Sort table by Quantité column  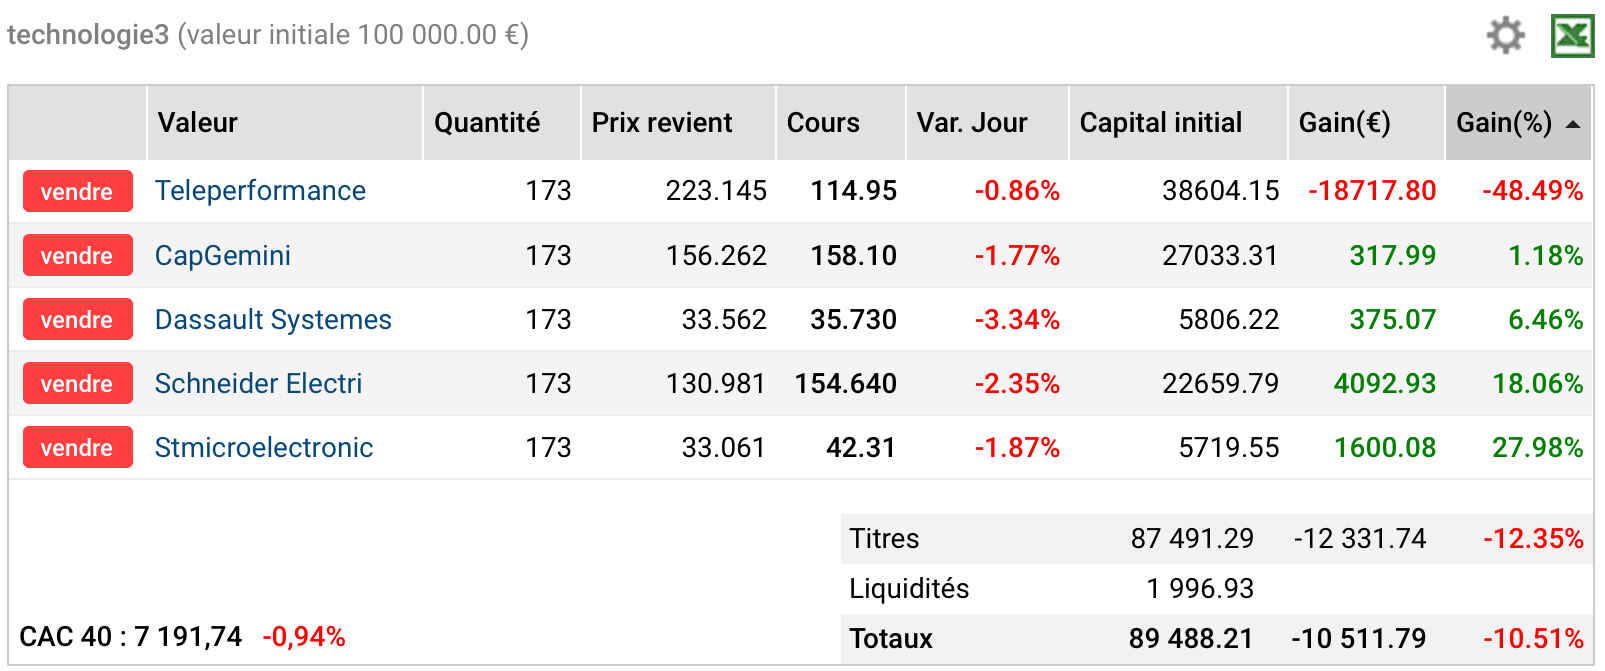click(x=487, y=123)
